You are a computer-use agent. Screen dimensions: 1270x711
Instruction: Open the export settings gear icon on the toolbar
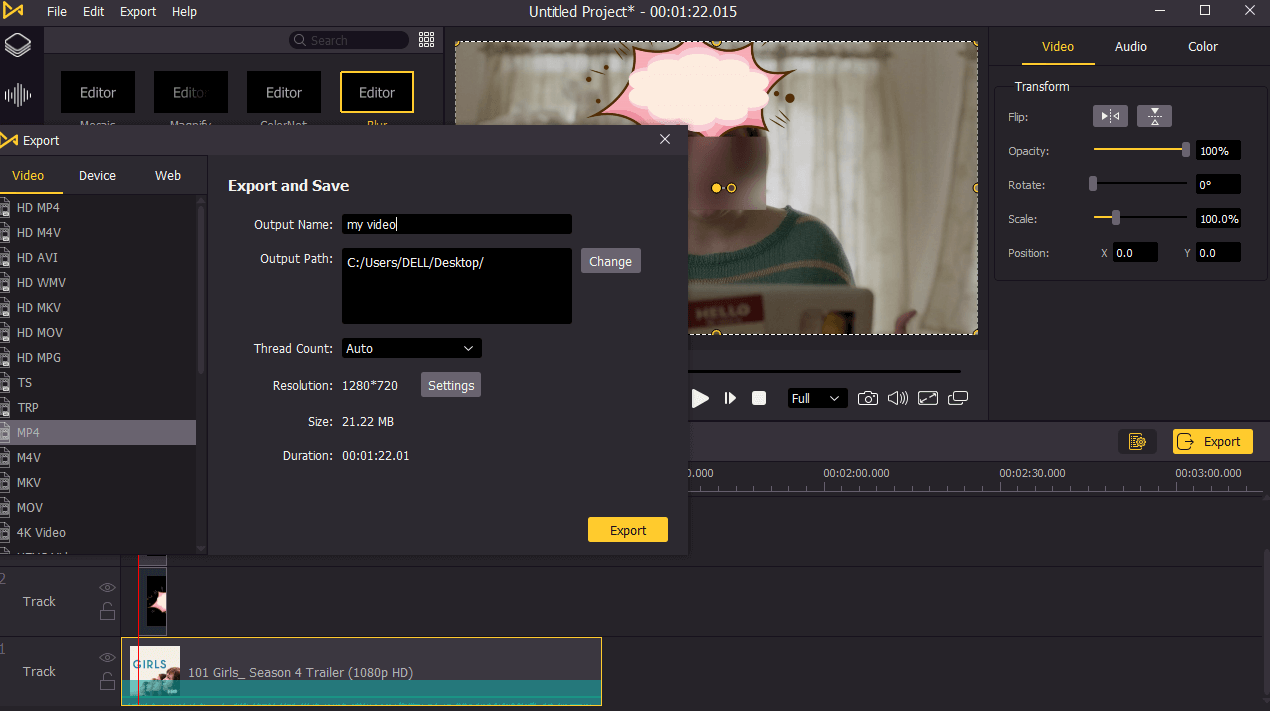pos(1137,441)
